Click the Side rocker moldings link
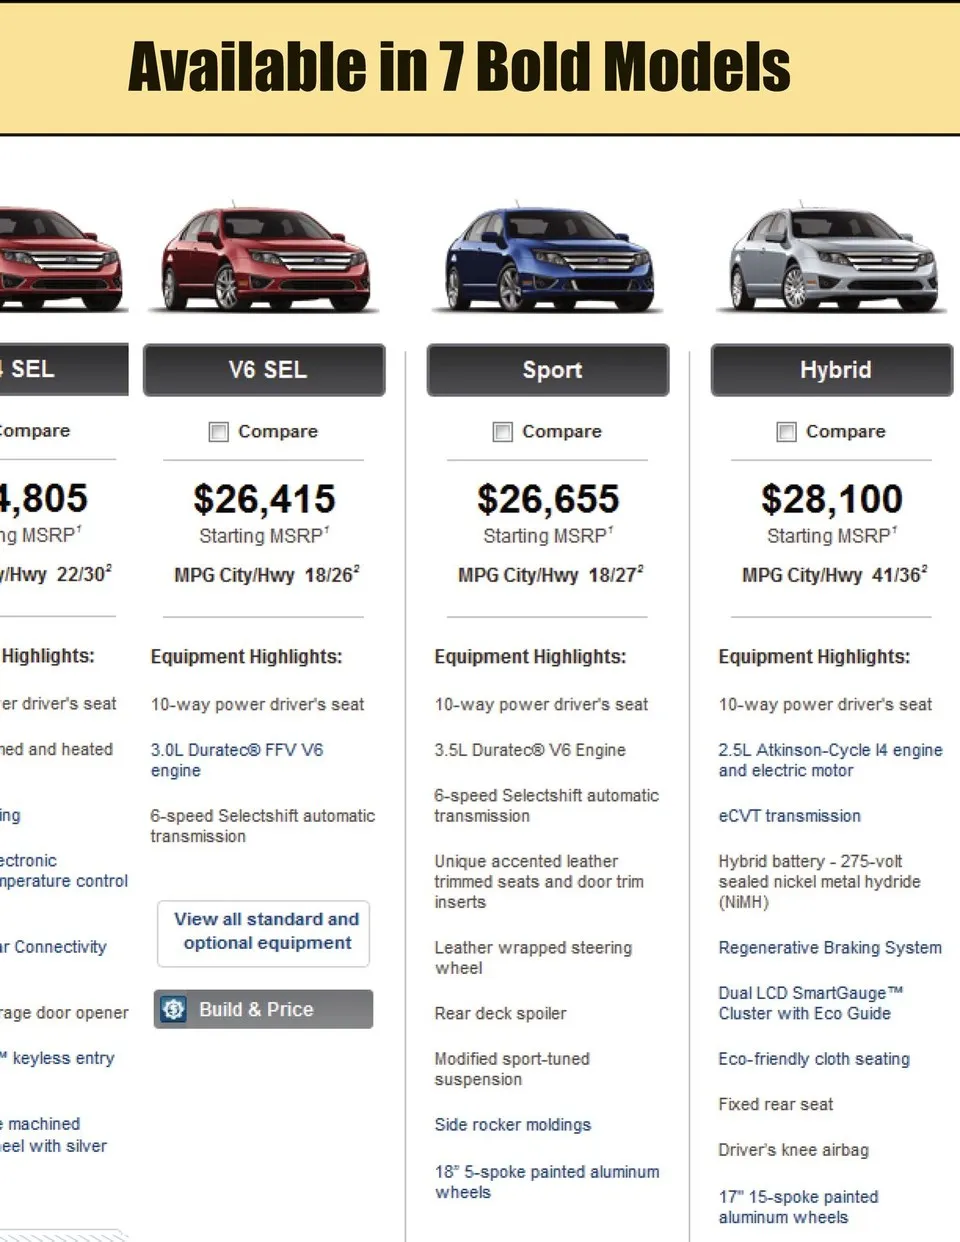This screenshot has width=960, height=1242. (x=512, y=1125)
